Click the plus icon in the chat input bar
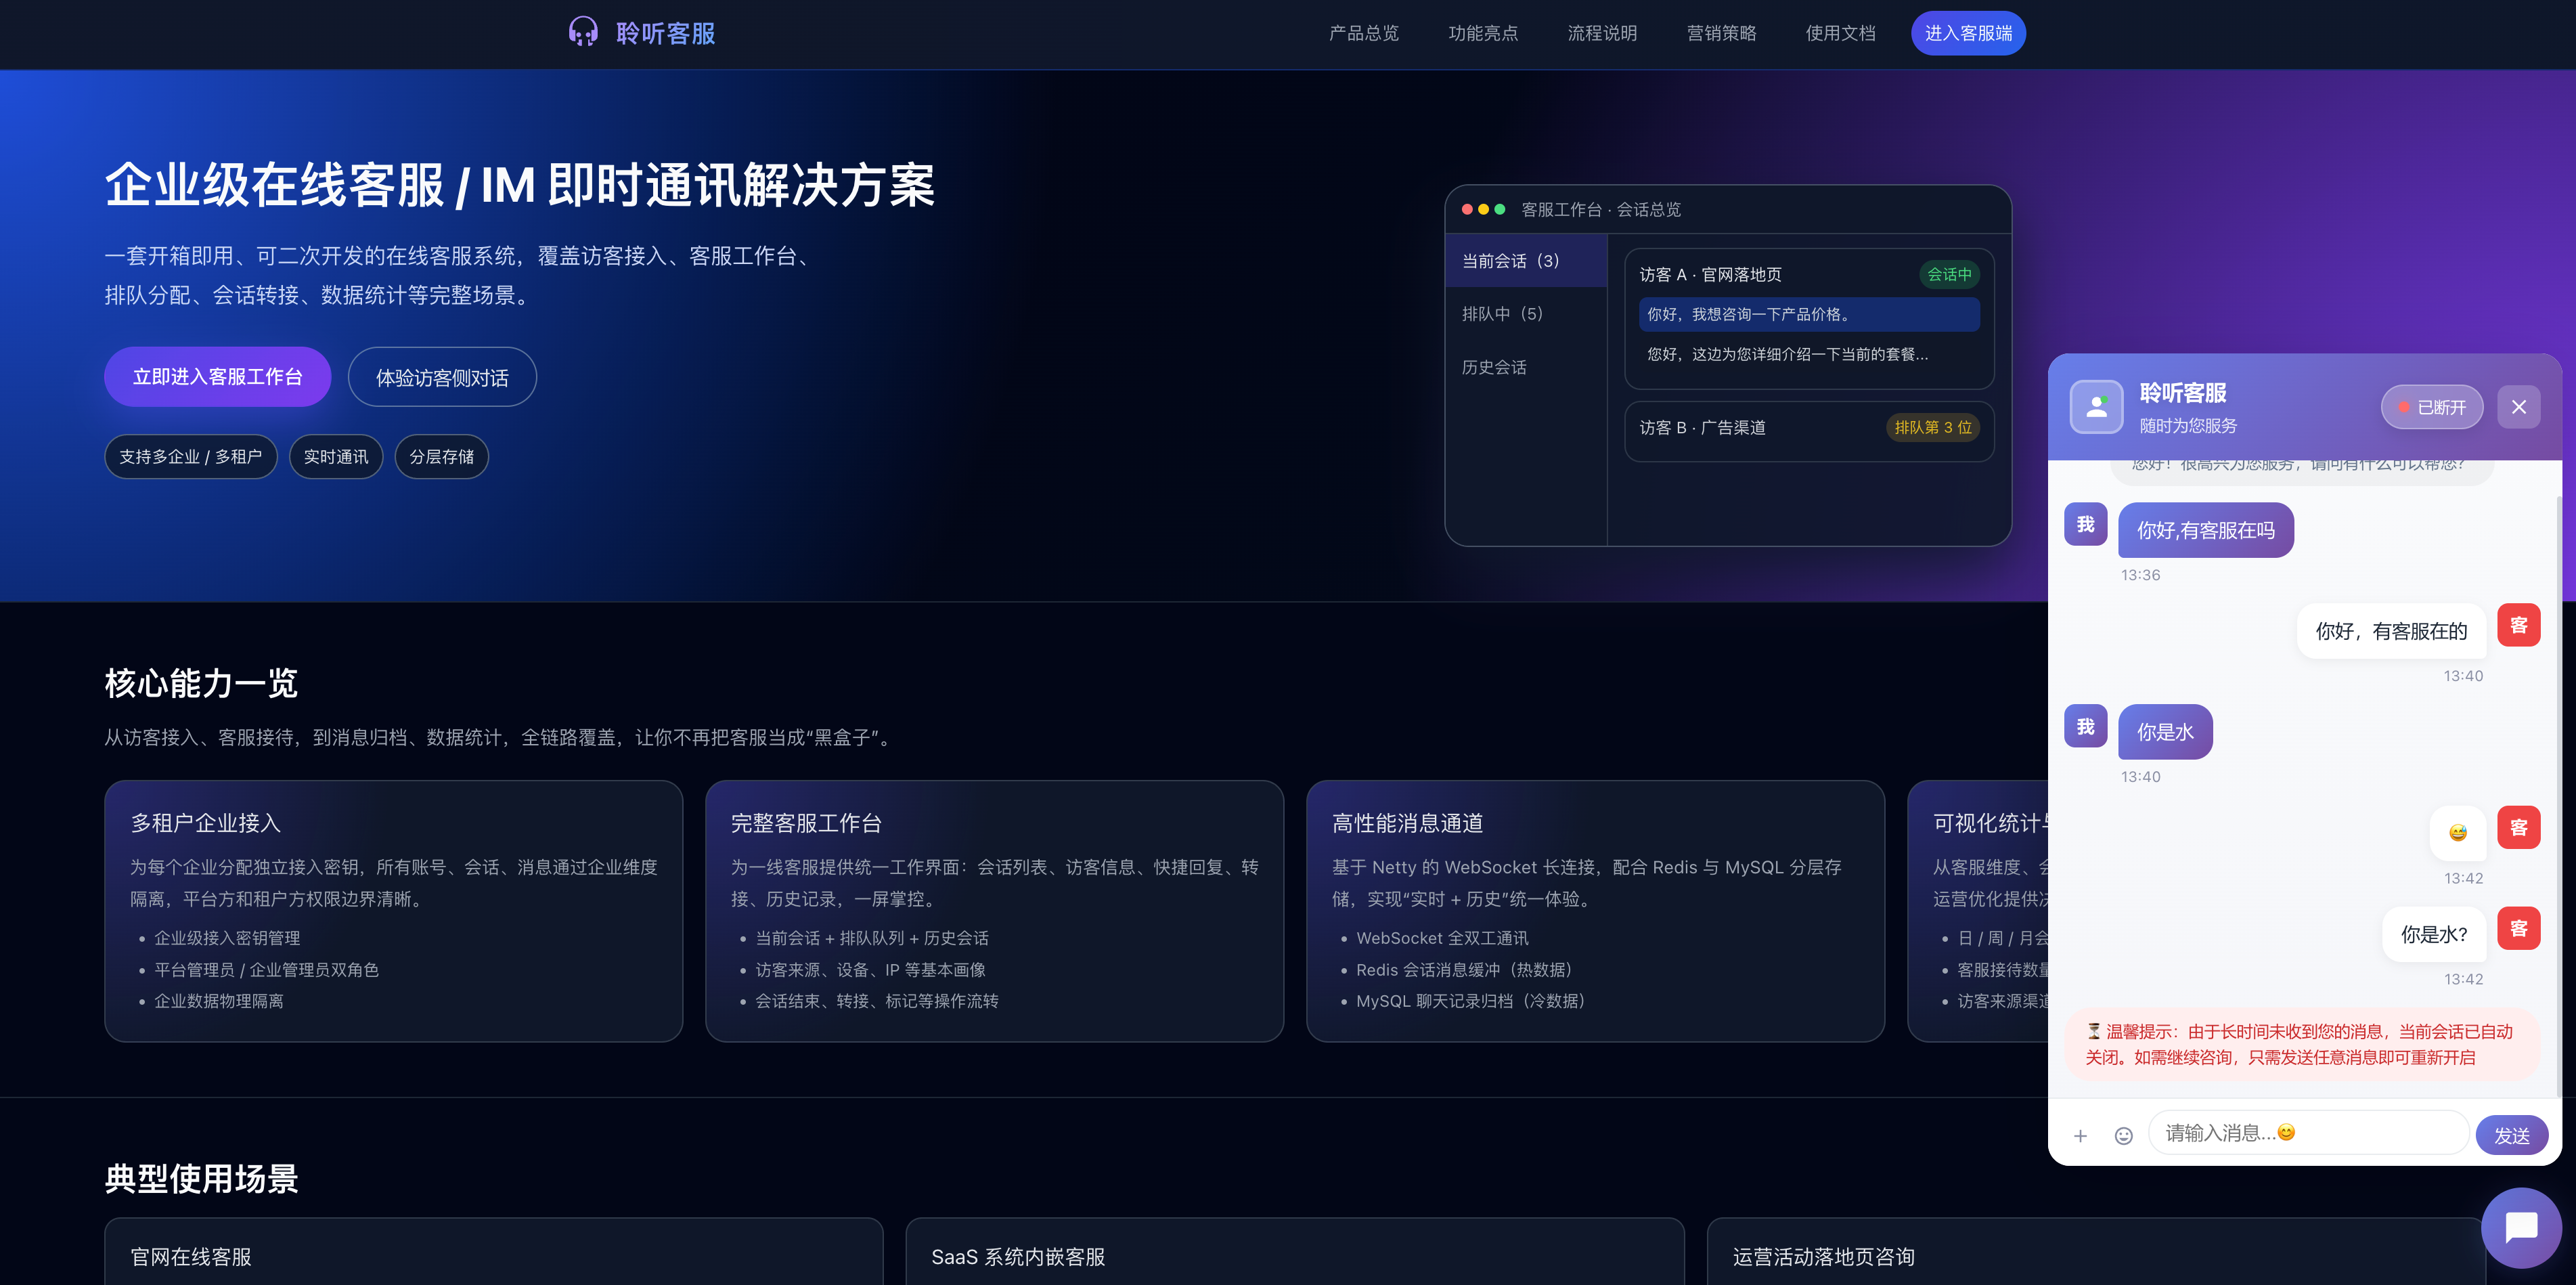Screen dimensions: 2576x1285 [2081, 1134]
